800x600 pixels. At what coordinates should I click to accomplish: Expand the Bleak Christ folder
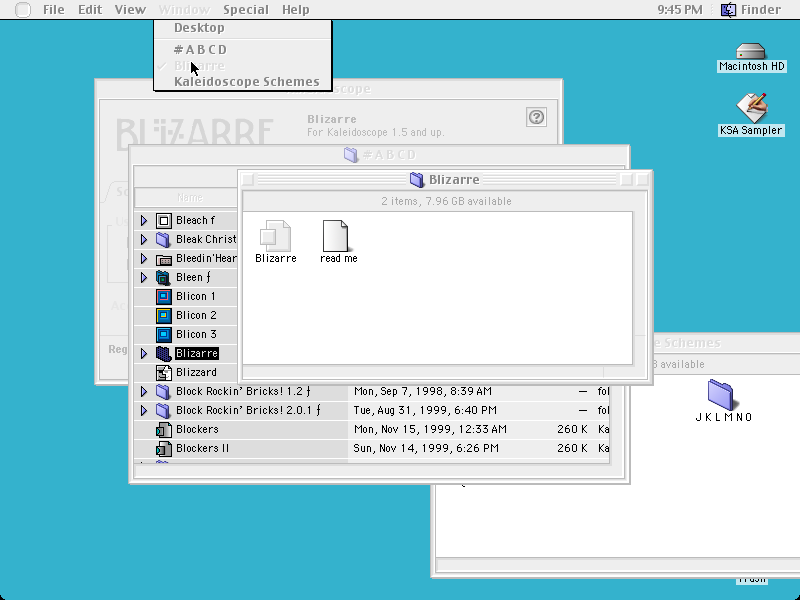(x=144, y=239)
